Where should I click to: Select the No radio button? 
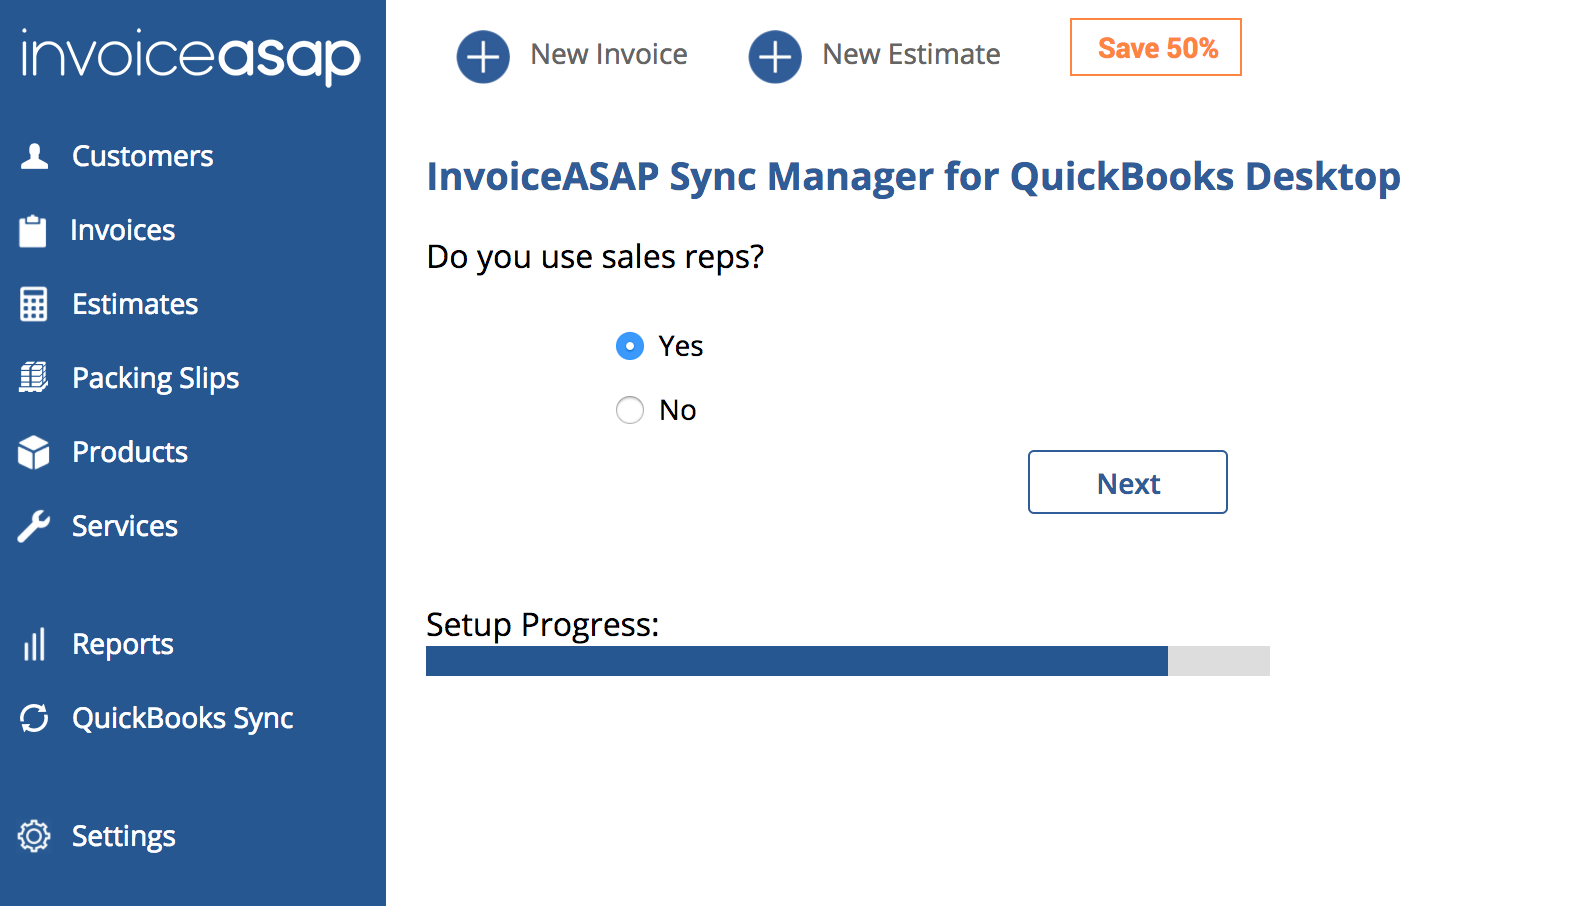[x=630, y=410]
